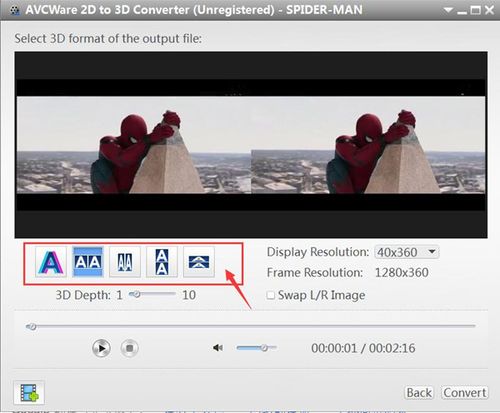500x413 pixels.
Task: Open the Display Resolution dropdown
Action: (407, 252)
